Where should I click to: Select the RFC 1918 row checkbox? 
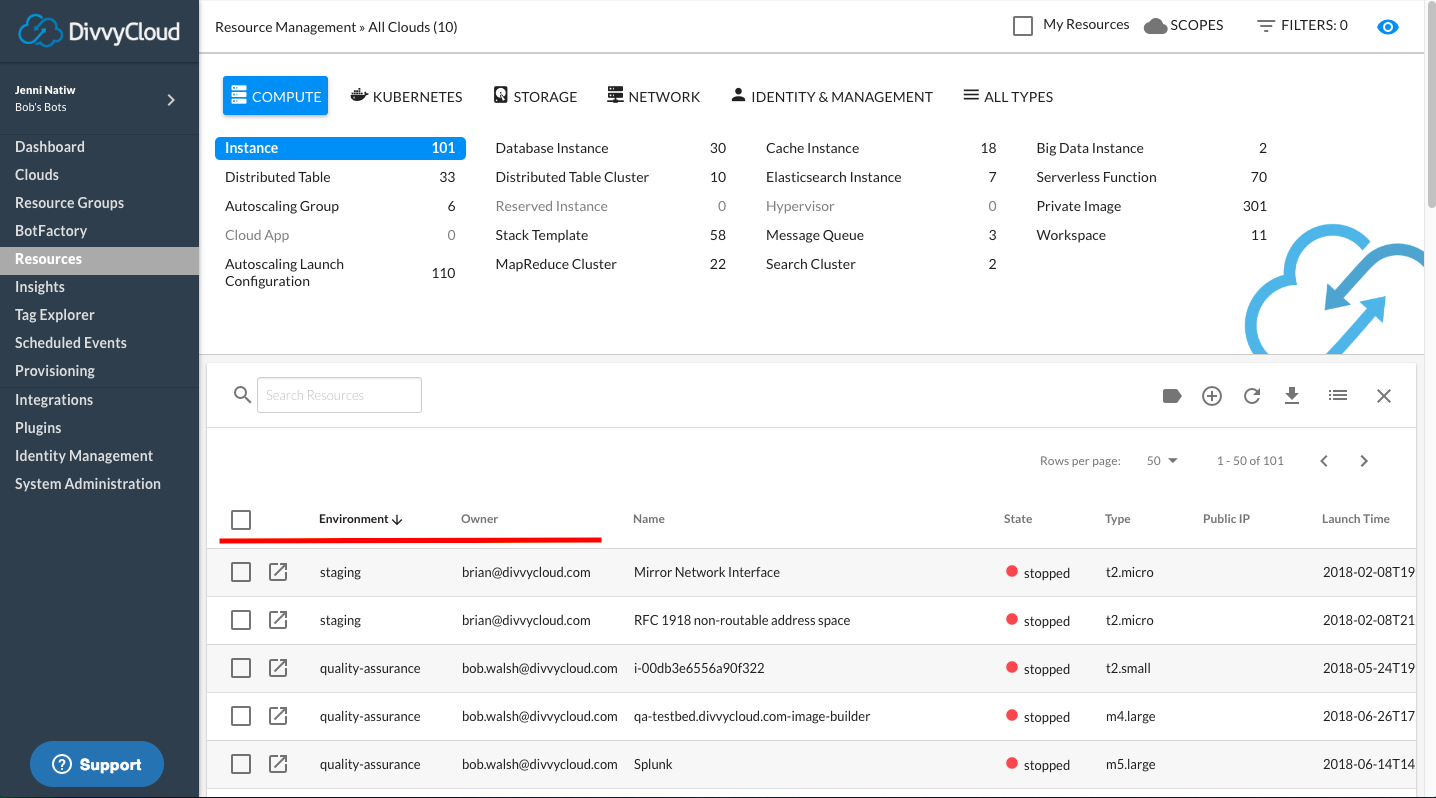click(x=241, y=620)
